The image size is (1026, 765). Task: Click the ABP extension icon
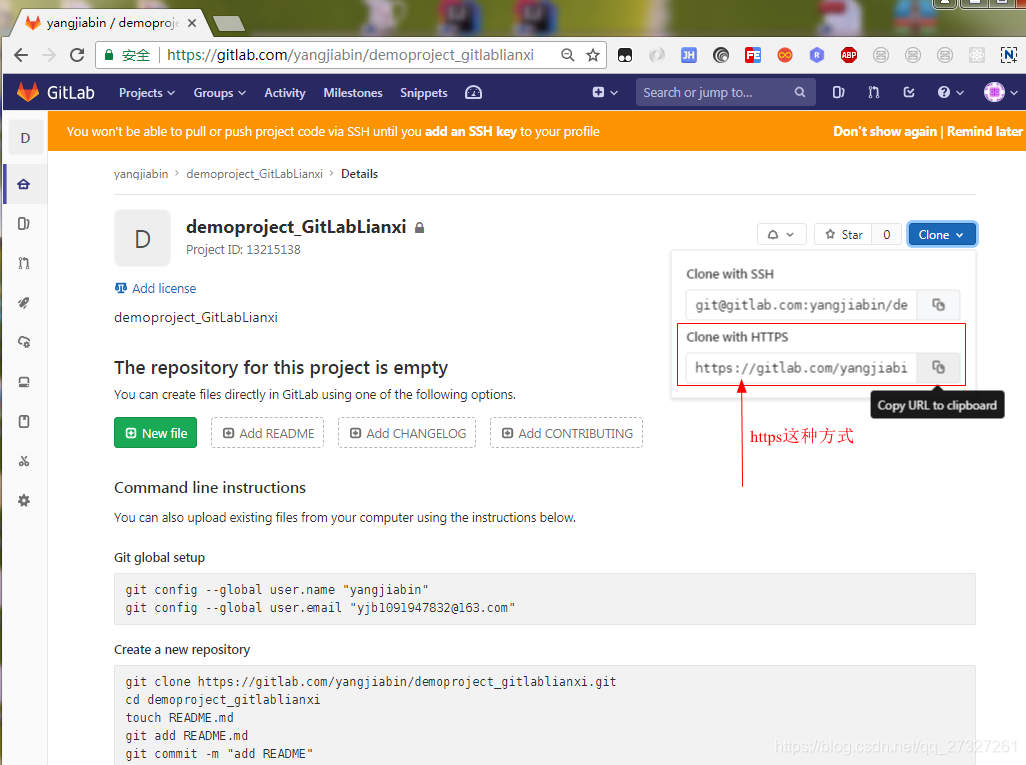pos(849,55)
